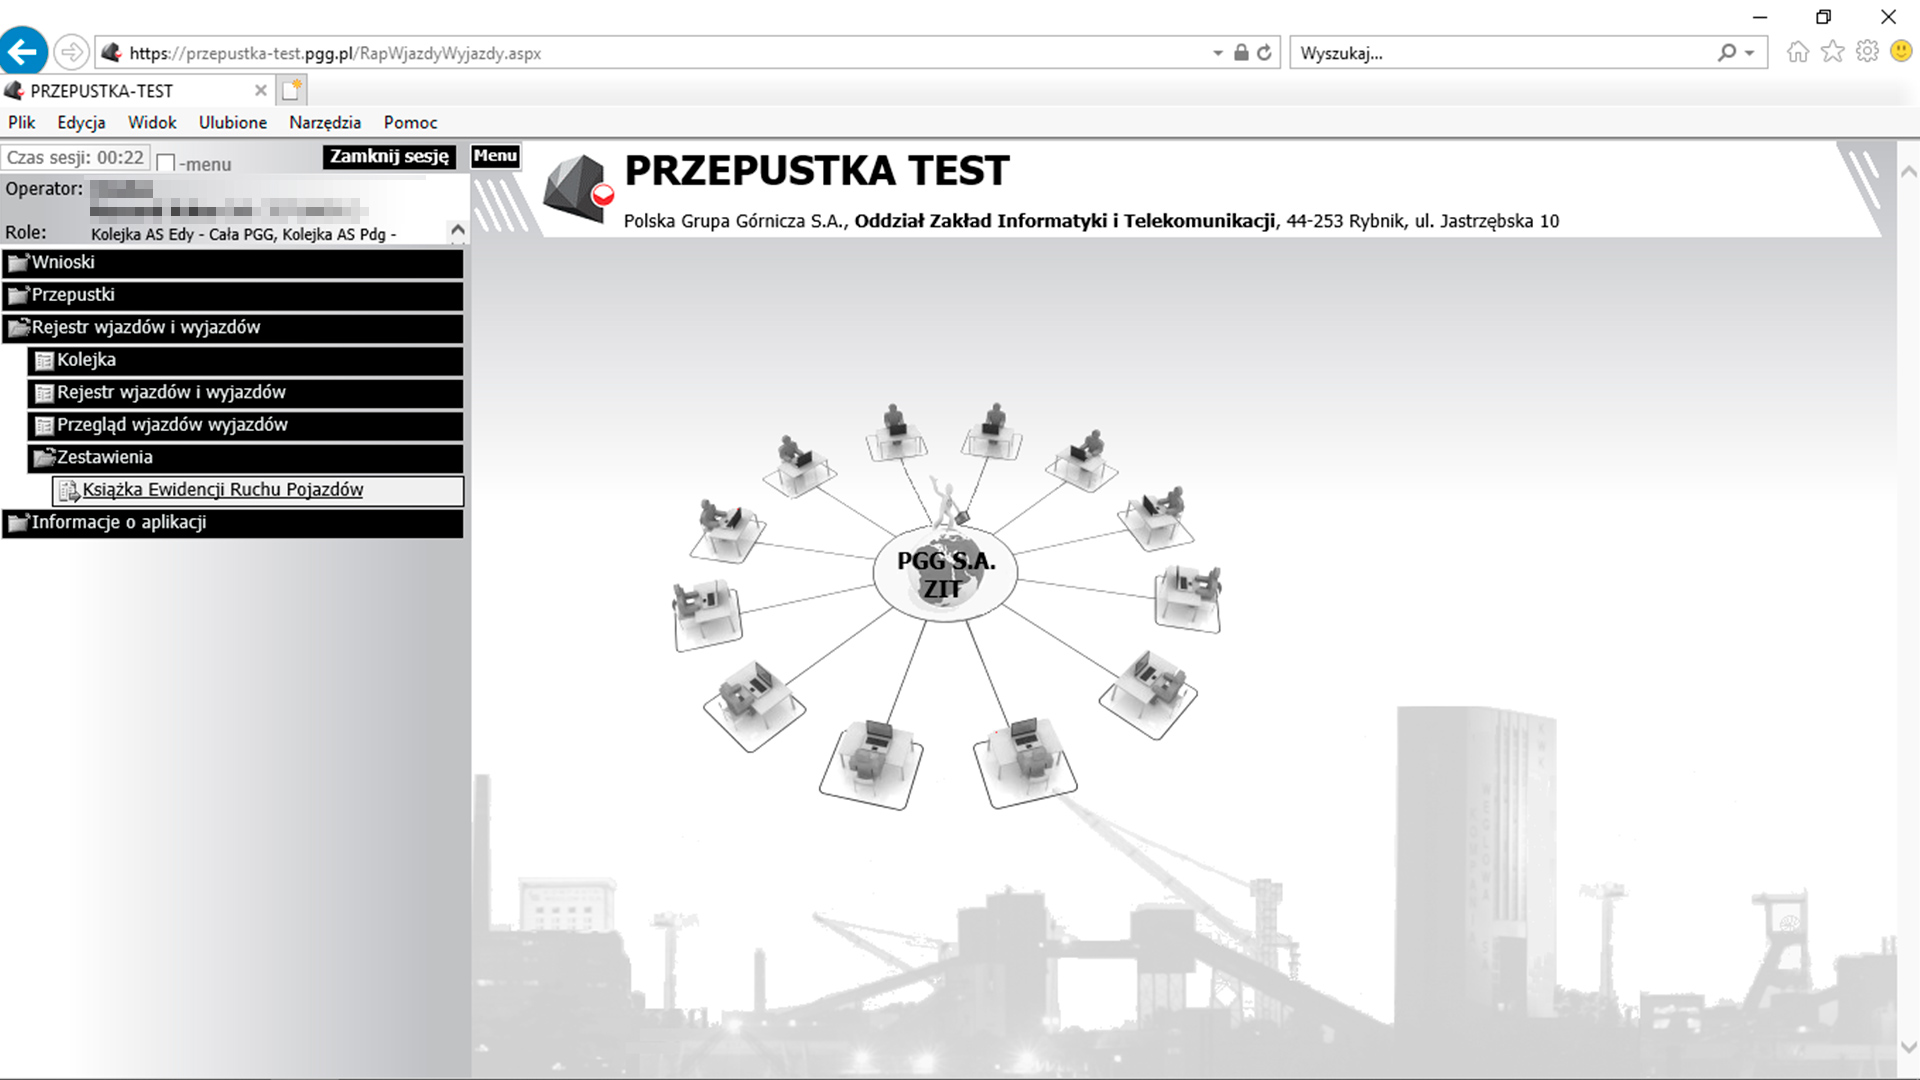The width and height of the screenshot is (1920, 1080).
Task: Click the PRZEPUSTKA TEST heading
Action: point(817,171)
